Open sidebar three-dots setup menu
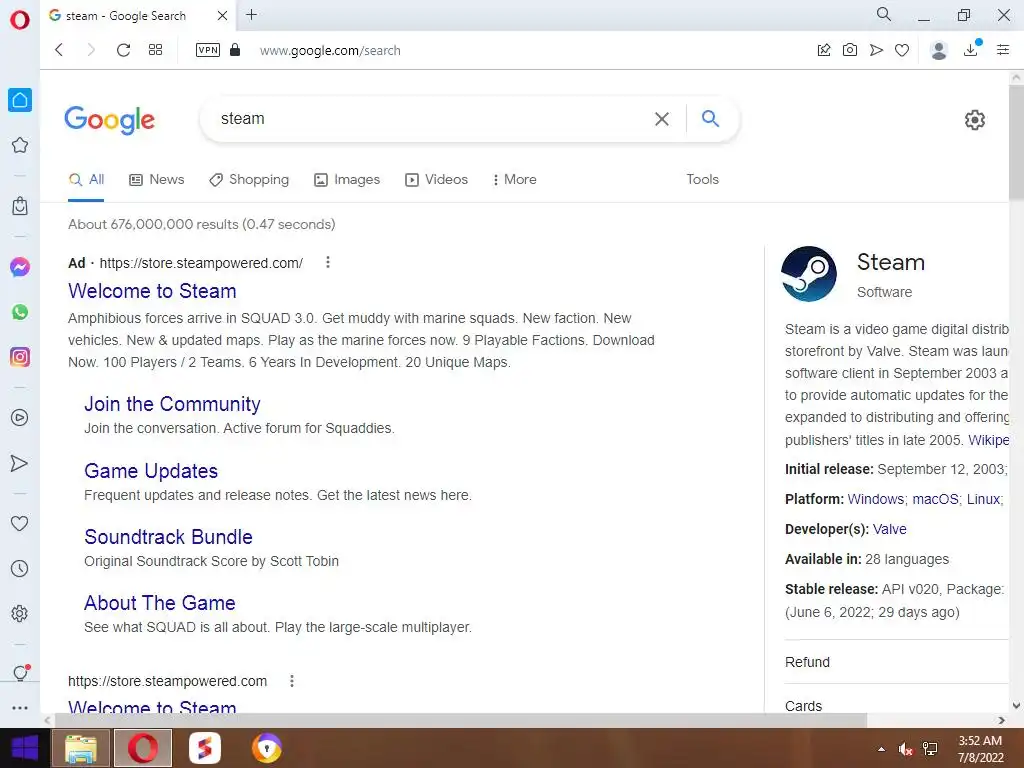Screen dimensions: 1024x768 [20, 708]
